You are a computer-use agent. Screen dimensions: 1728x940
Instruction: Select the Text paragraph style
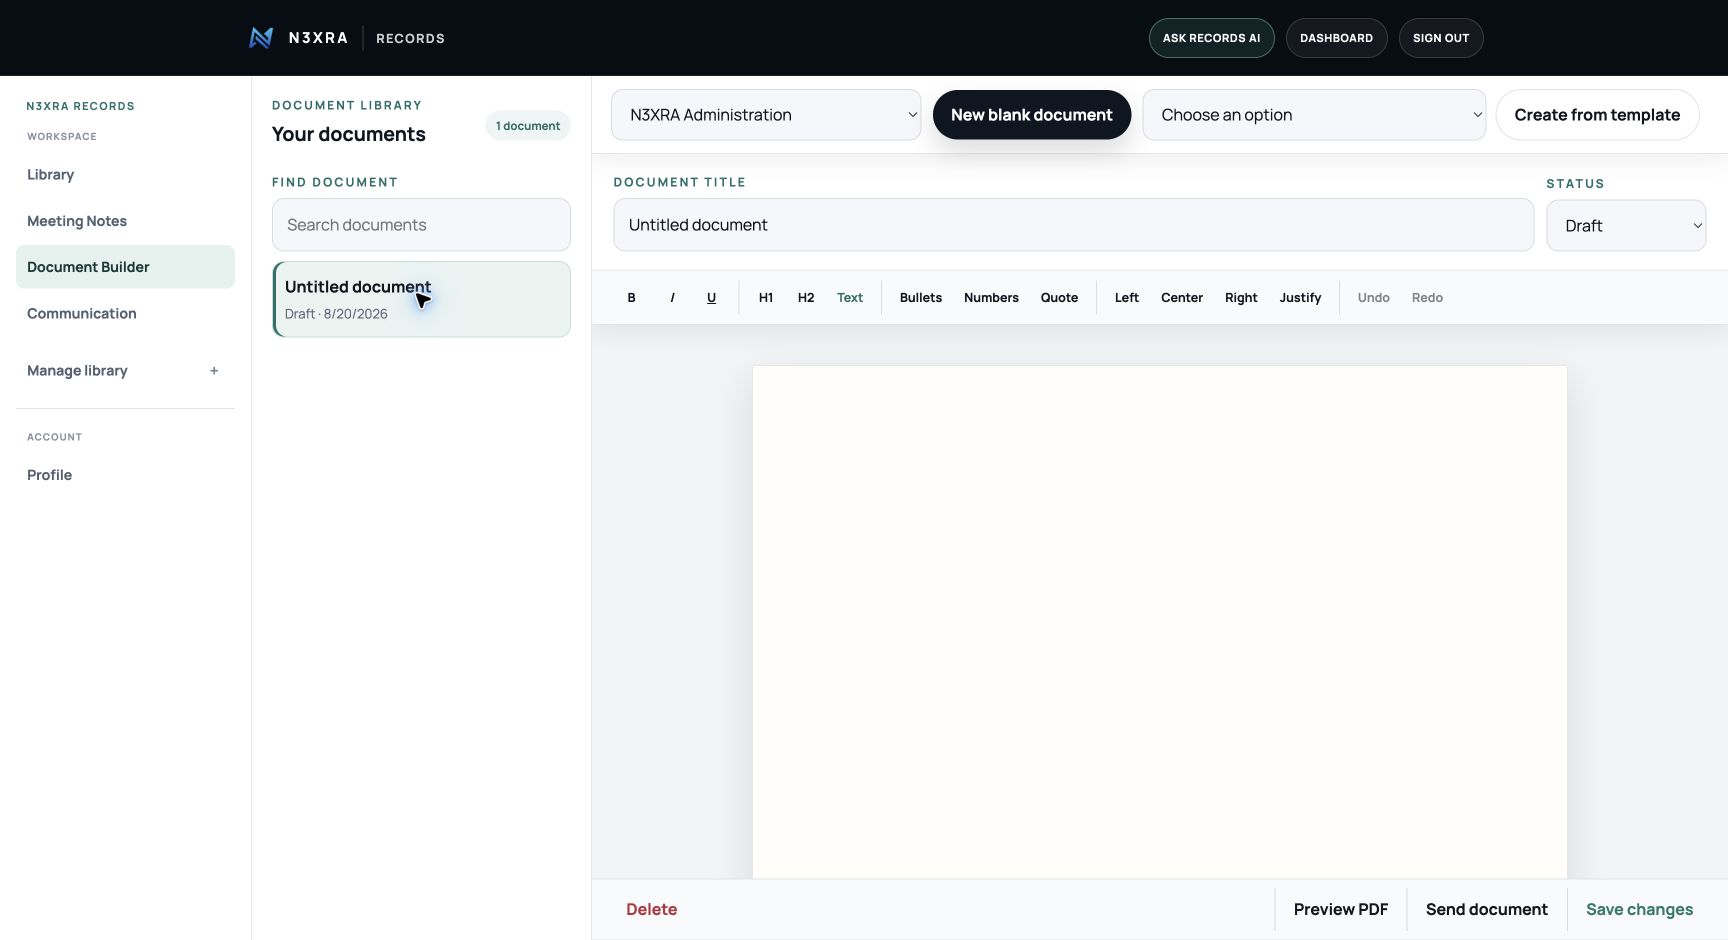tap(850, 298)
